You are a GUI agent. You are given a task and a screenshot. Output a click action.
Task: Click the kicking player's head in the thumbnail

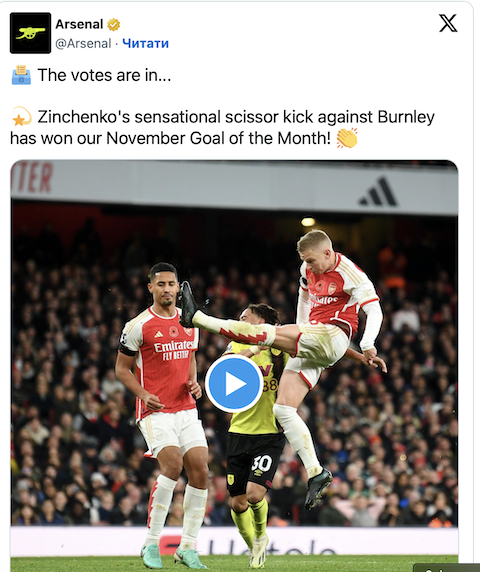(x=316, y=247)
